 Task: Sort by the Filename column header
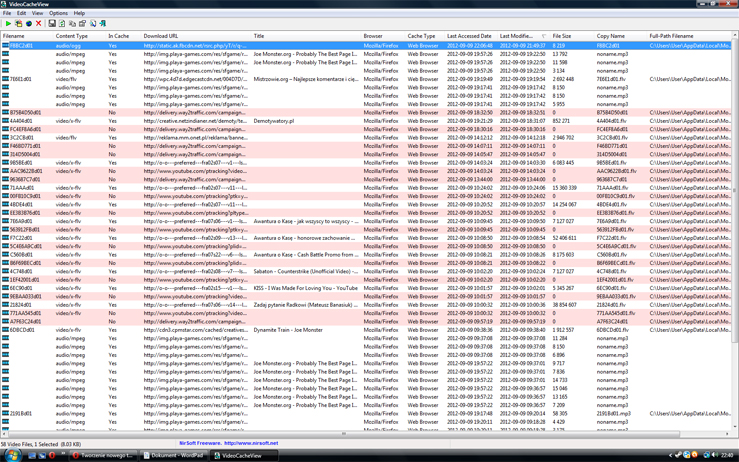[27, 36]
